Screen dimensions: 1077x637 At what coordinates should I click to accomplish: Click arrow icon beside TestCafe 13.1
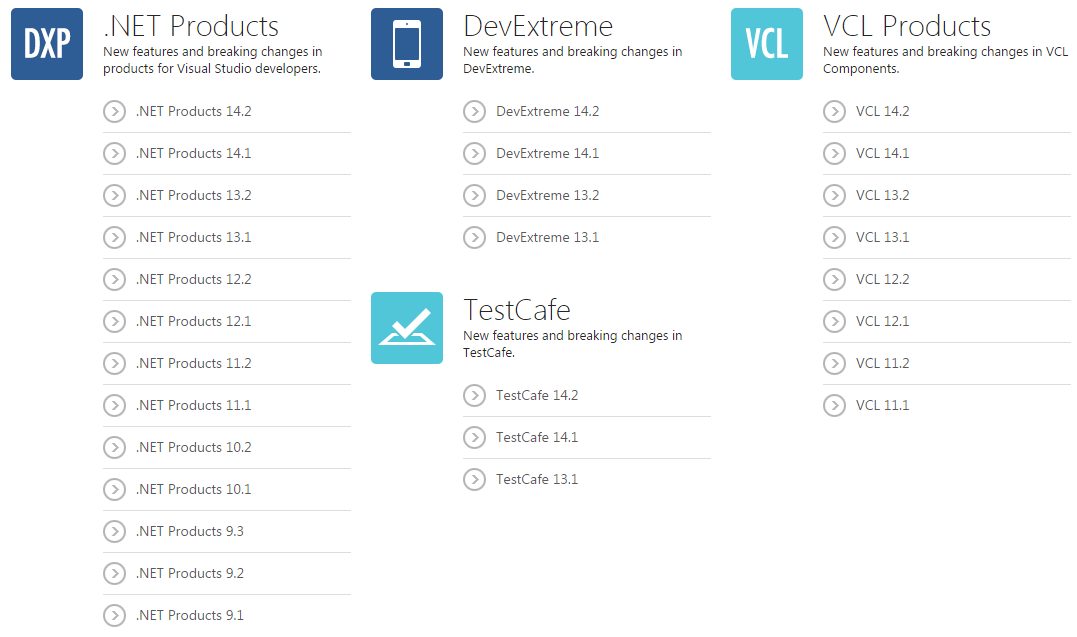click(474, 479)
